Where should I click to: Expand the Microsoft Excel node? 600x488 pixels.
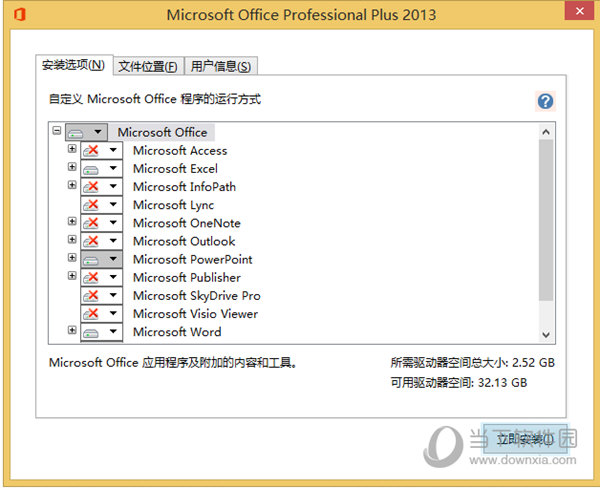coord(72,166)
